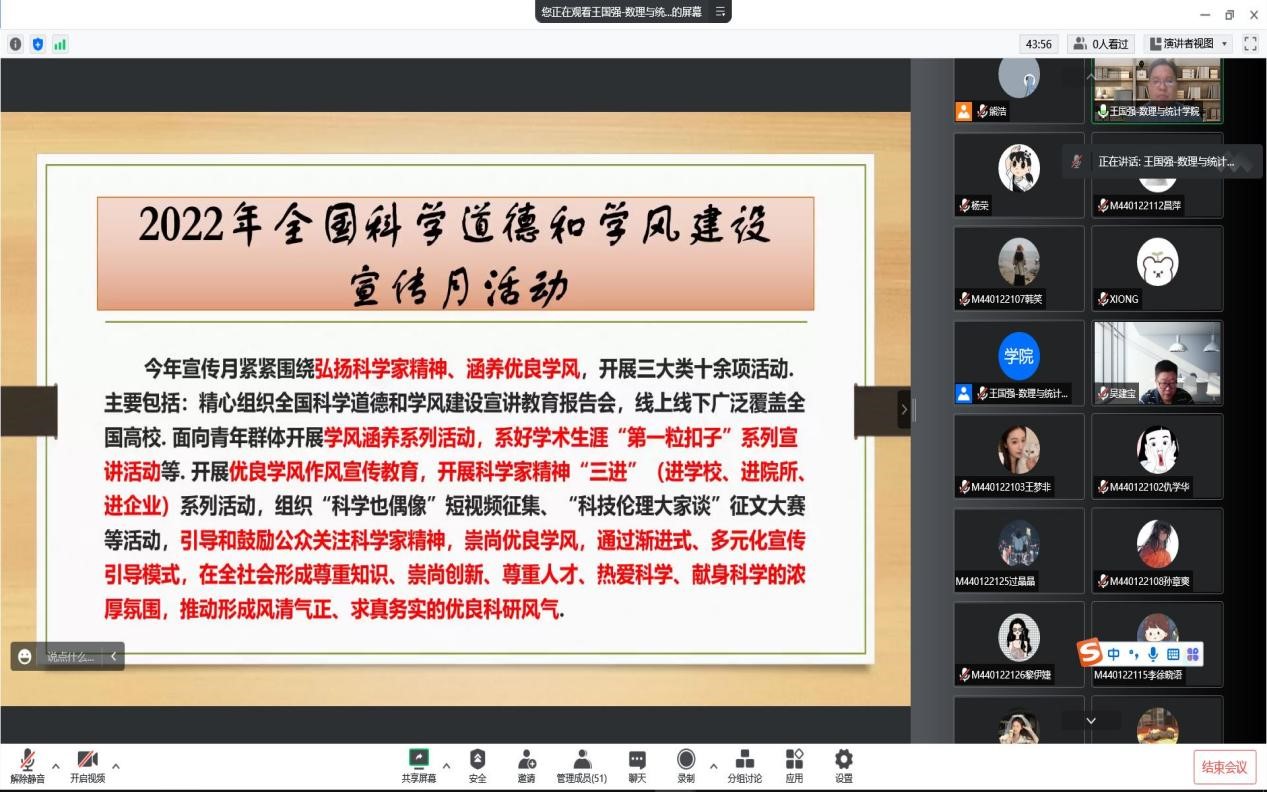This screenshot has height=792, width=1267.
Task: Click the 邀请 invite icon
Action: (526, 765)
